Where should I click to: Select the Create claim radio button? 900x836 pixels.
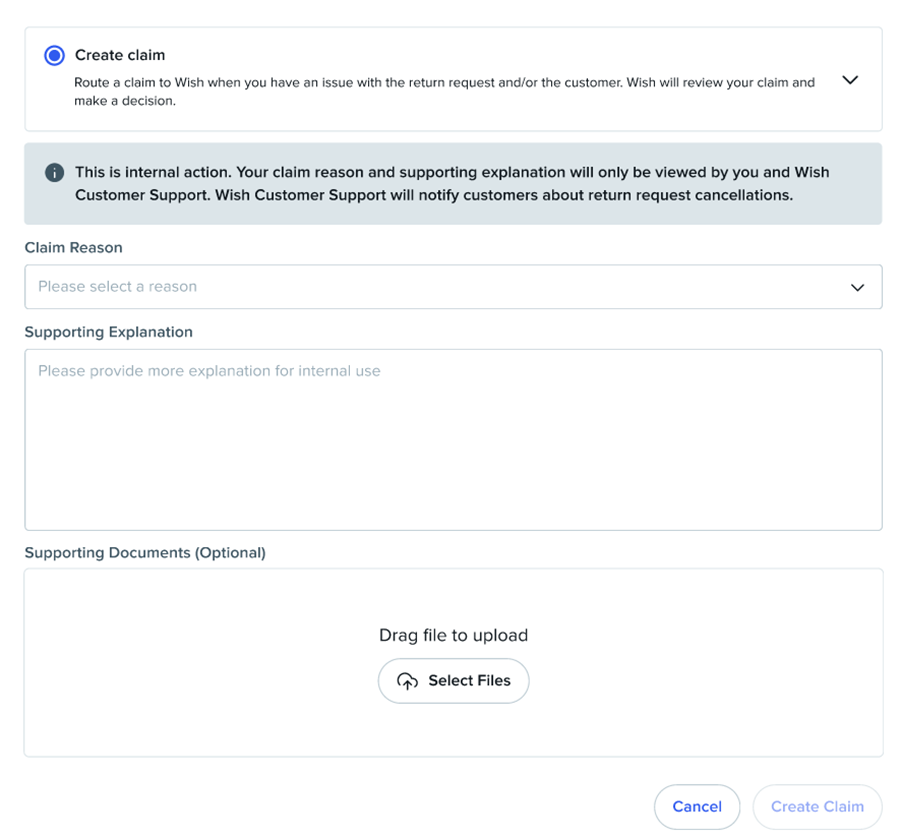point(55,56)
